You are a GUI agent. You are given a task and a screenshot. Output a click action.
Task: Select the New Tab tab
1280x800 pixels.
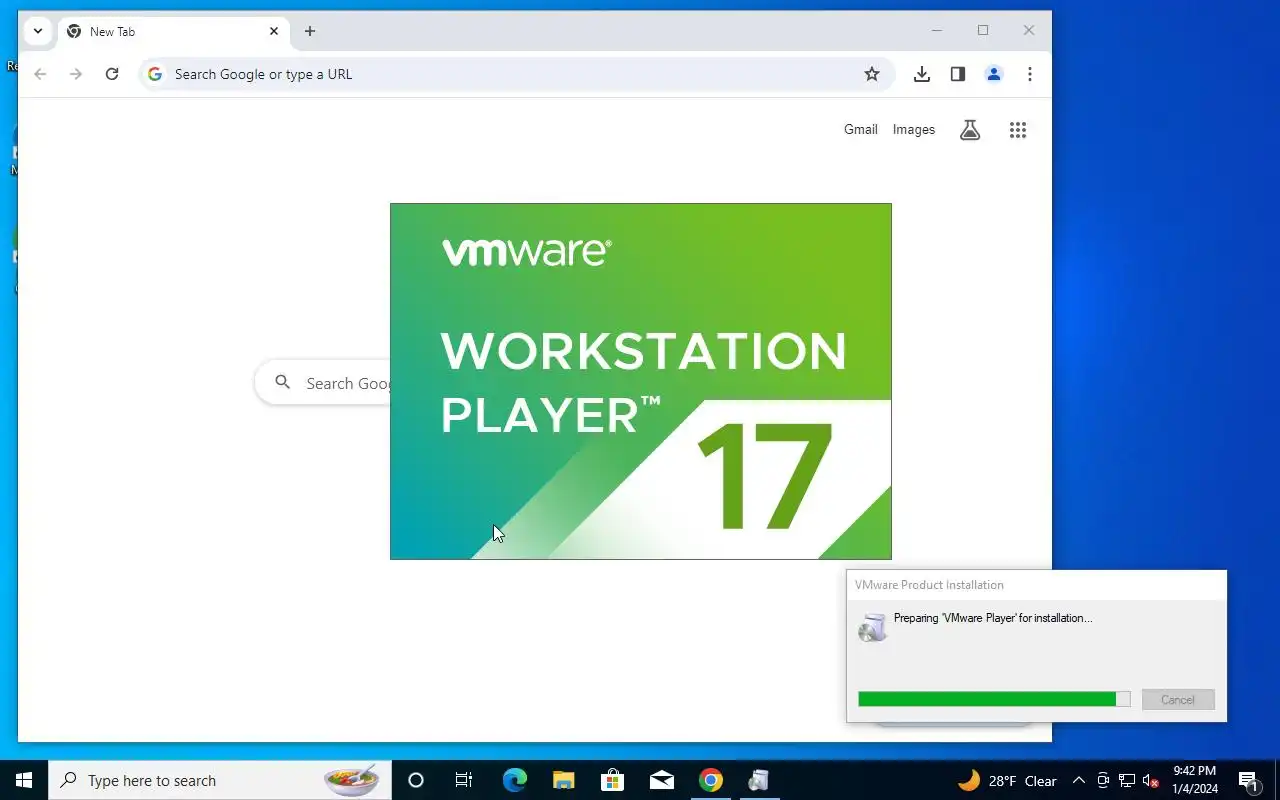172,32
